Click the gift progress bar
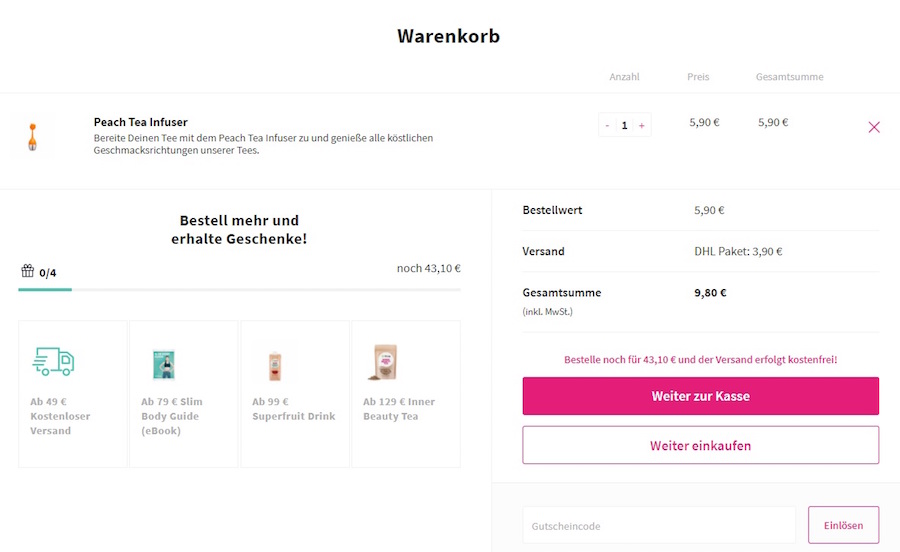The height and width of the screenshot is (552, 900). pos(239,289)
